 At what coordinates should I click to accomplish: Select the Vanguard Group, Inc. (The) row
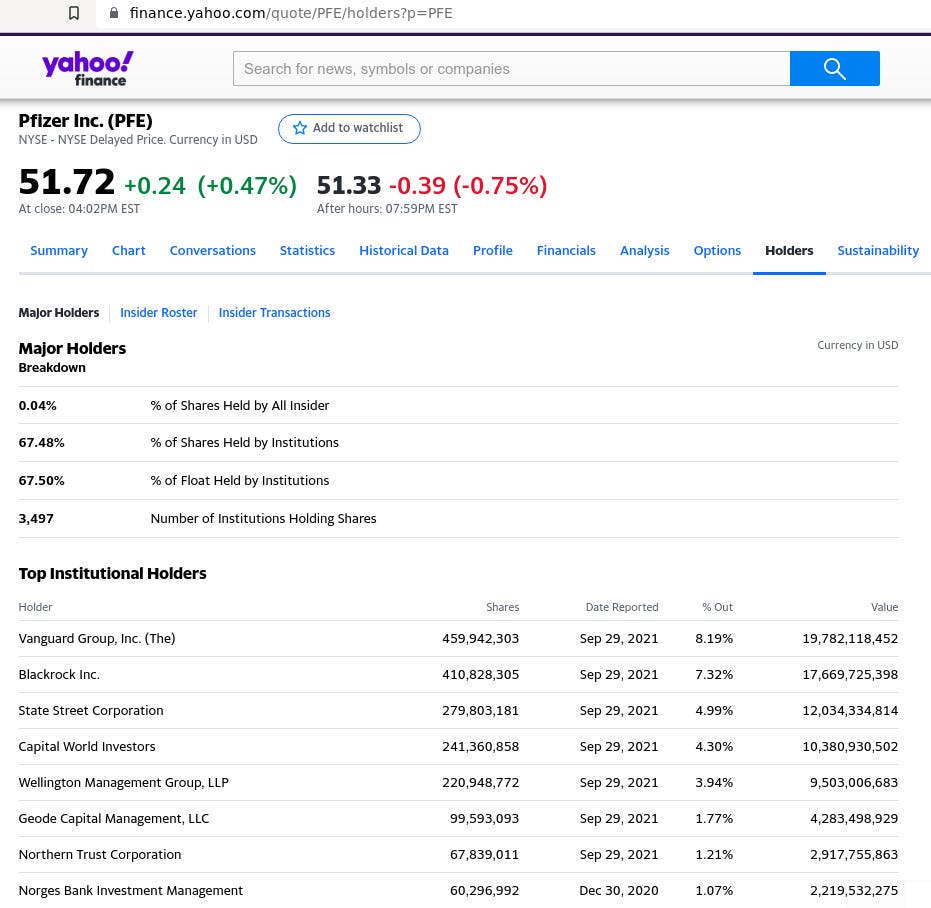(458, 638)
